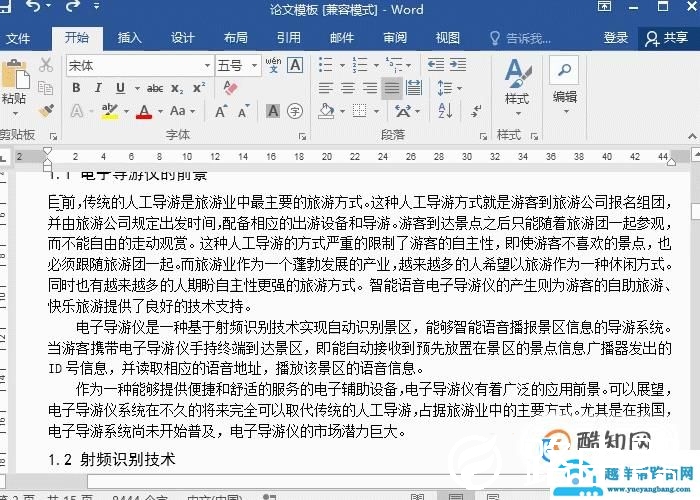Toggle Bold formatting

coord(76,88)
